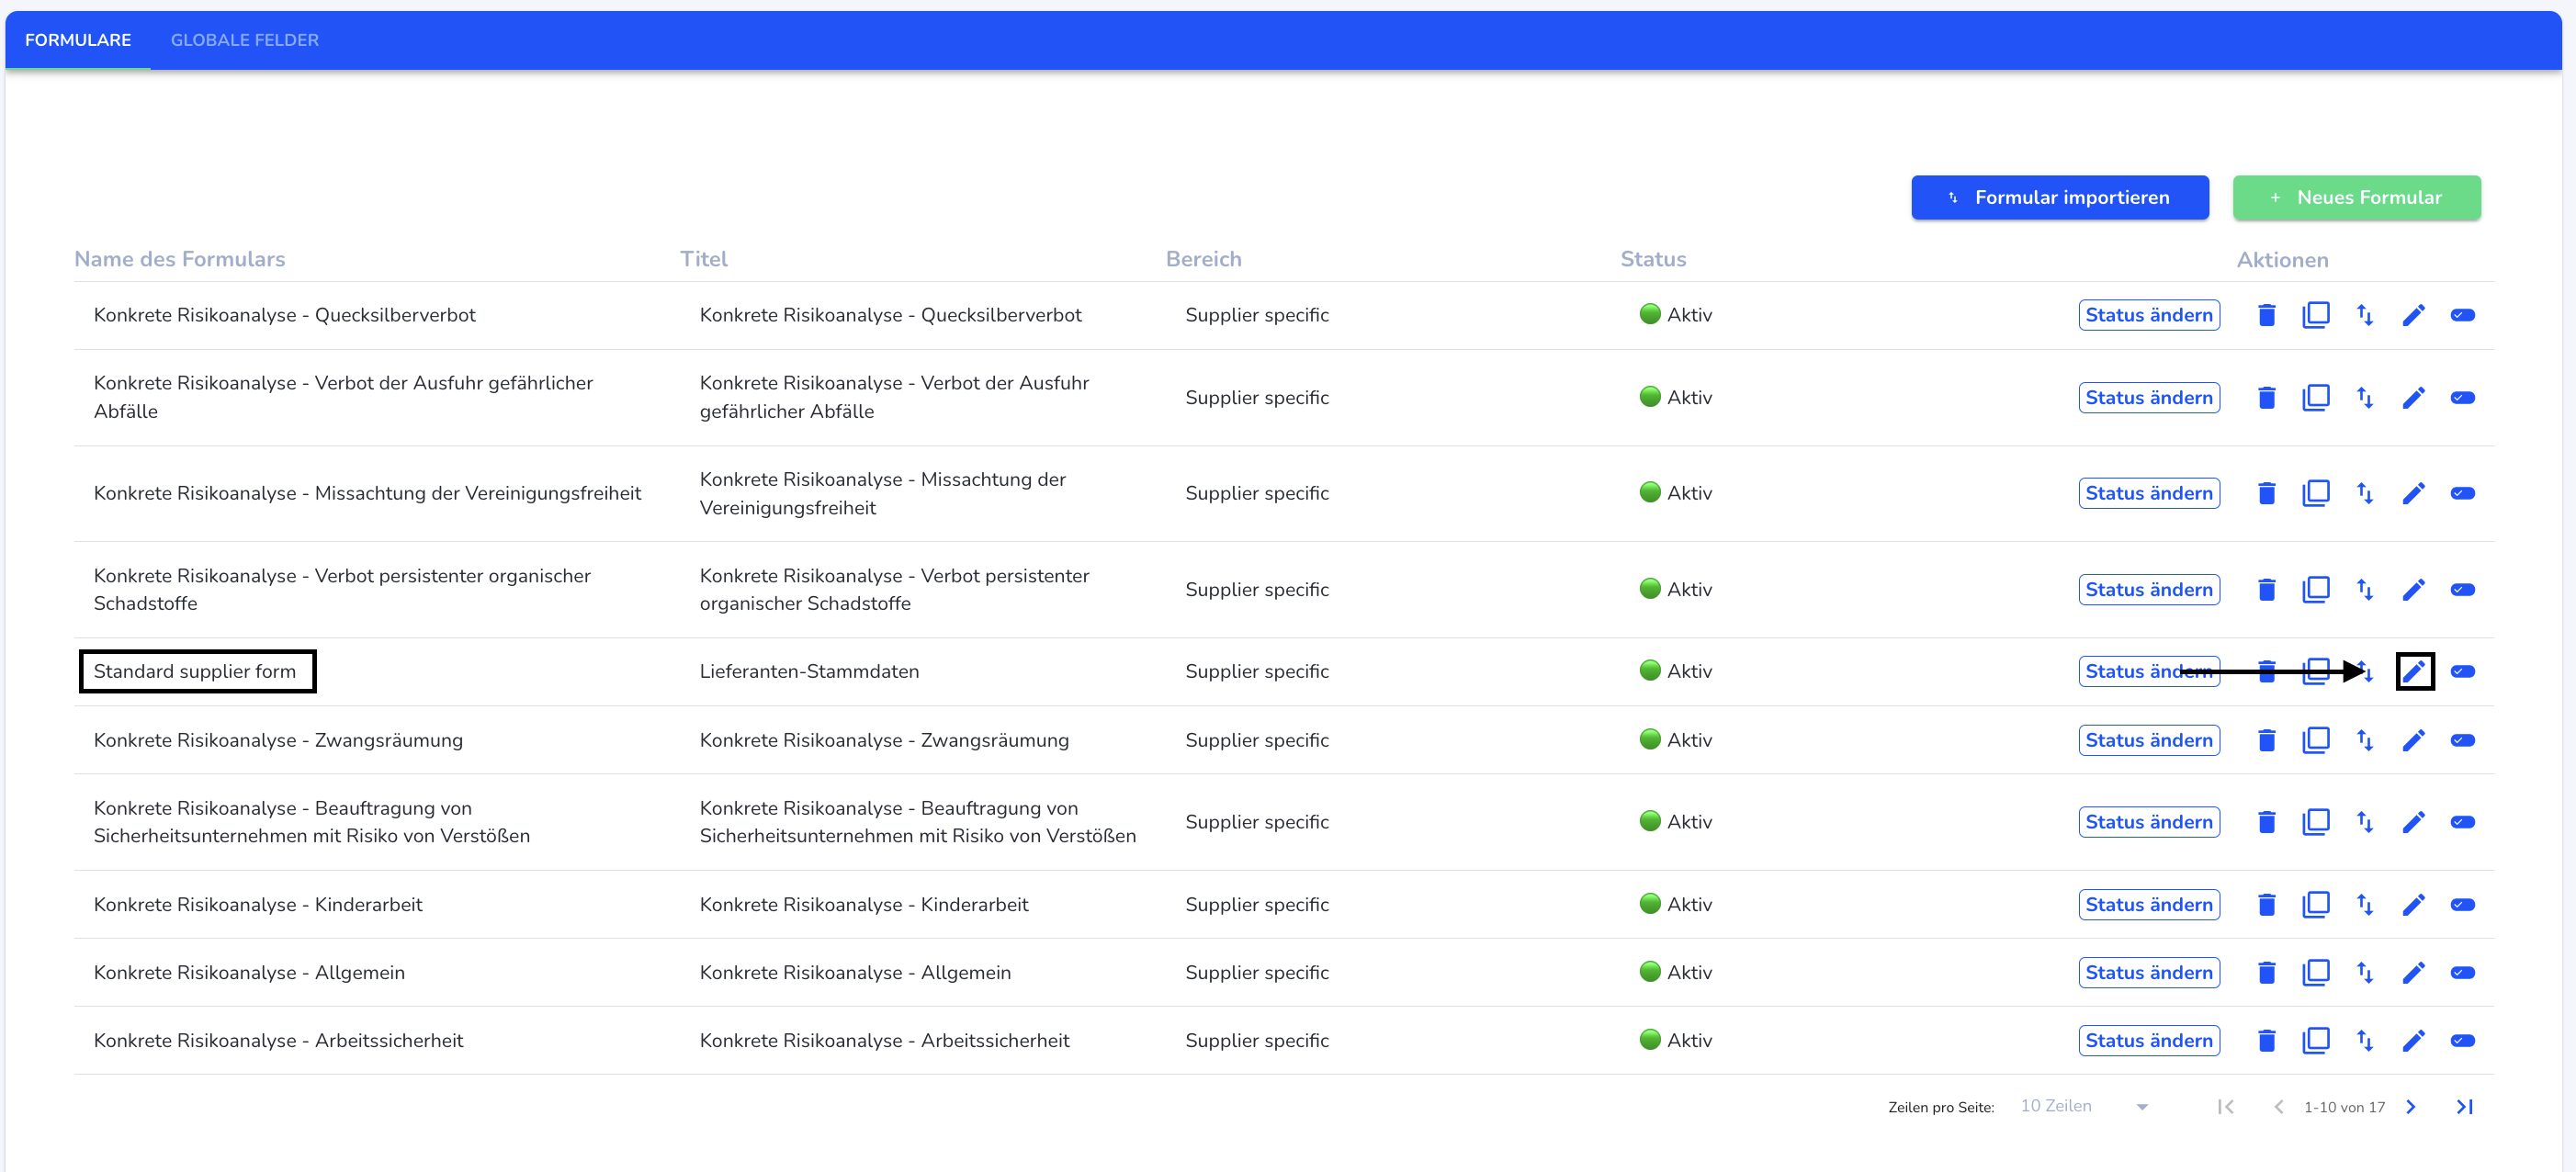Select title cell Konkrete Risikoanalyse - Arbeitssicherheit
The height and width of the screenshot is (1172, 2576).
[x=884, y=1041]
